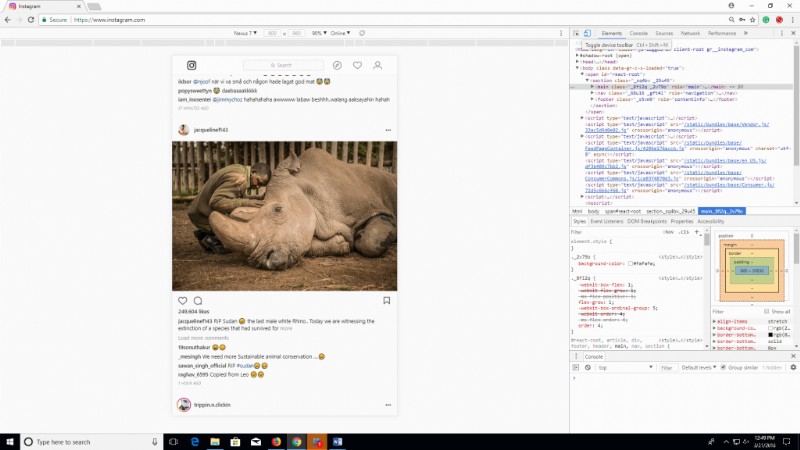Show console sidebar icon
The width and height of the screenshot is (800, 450).
[576, 367]
